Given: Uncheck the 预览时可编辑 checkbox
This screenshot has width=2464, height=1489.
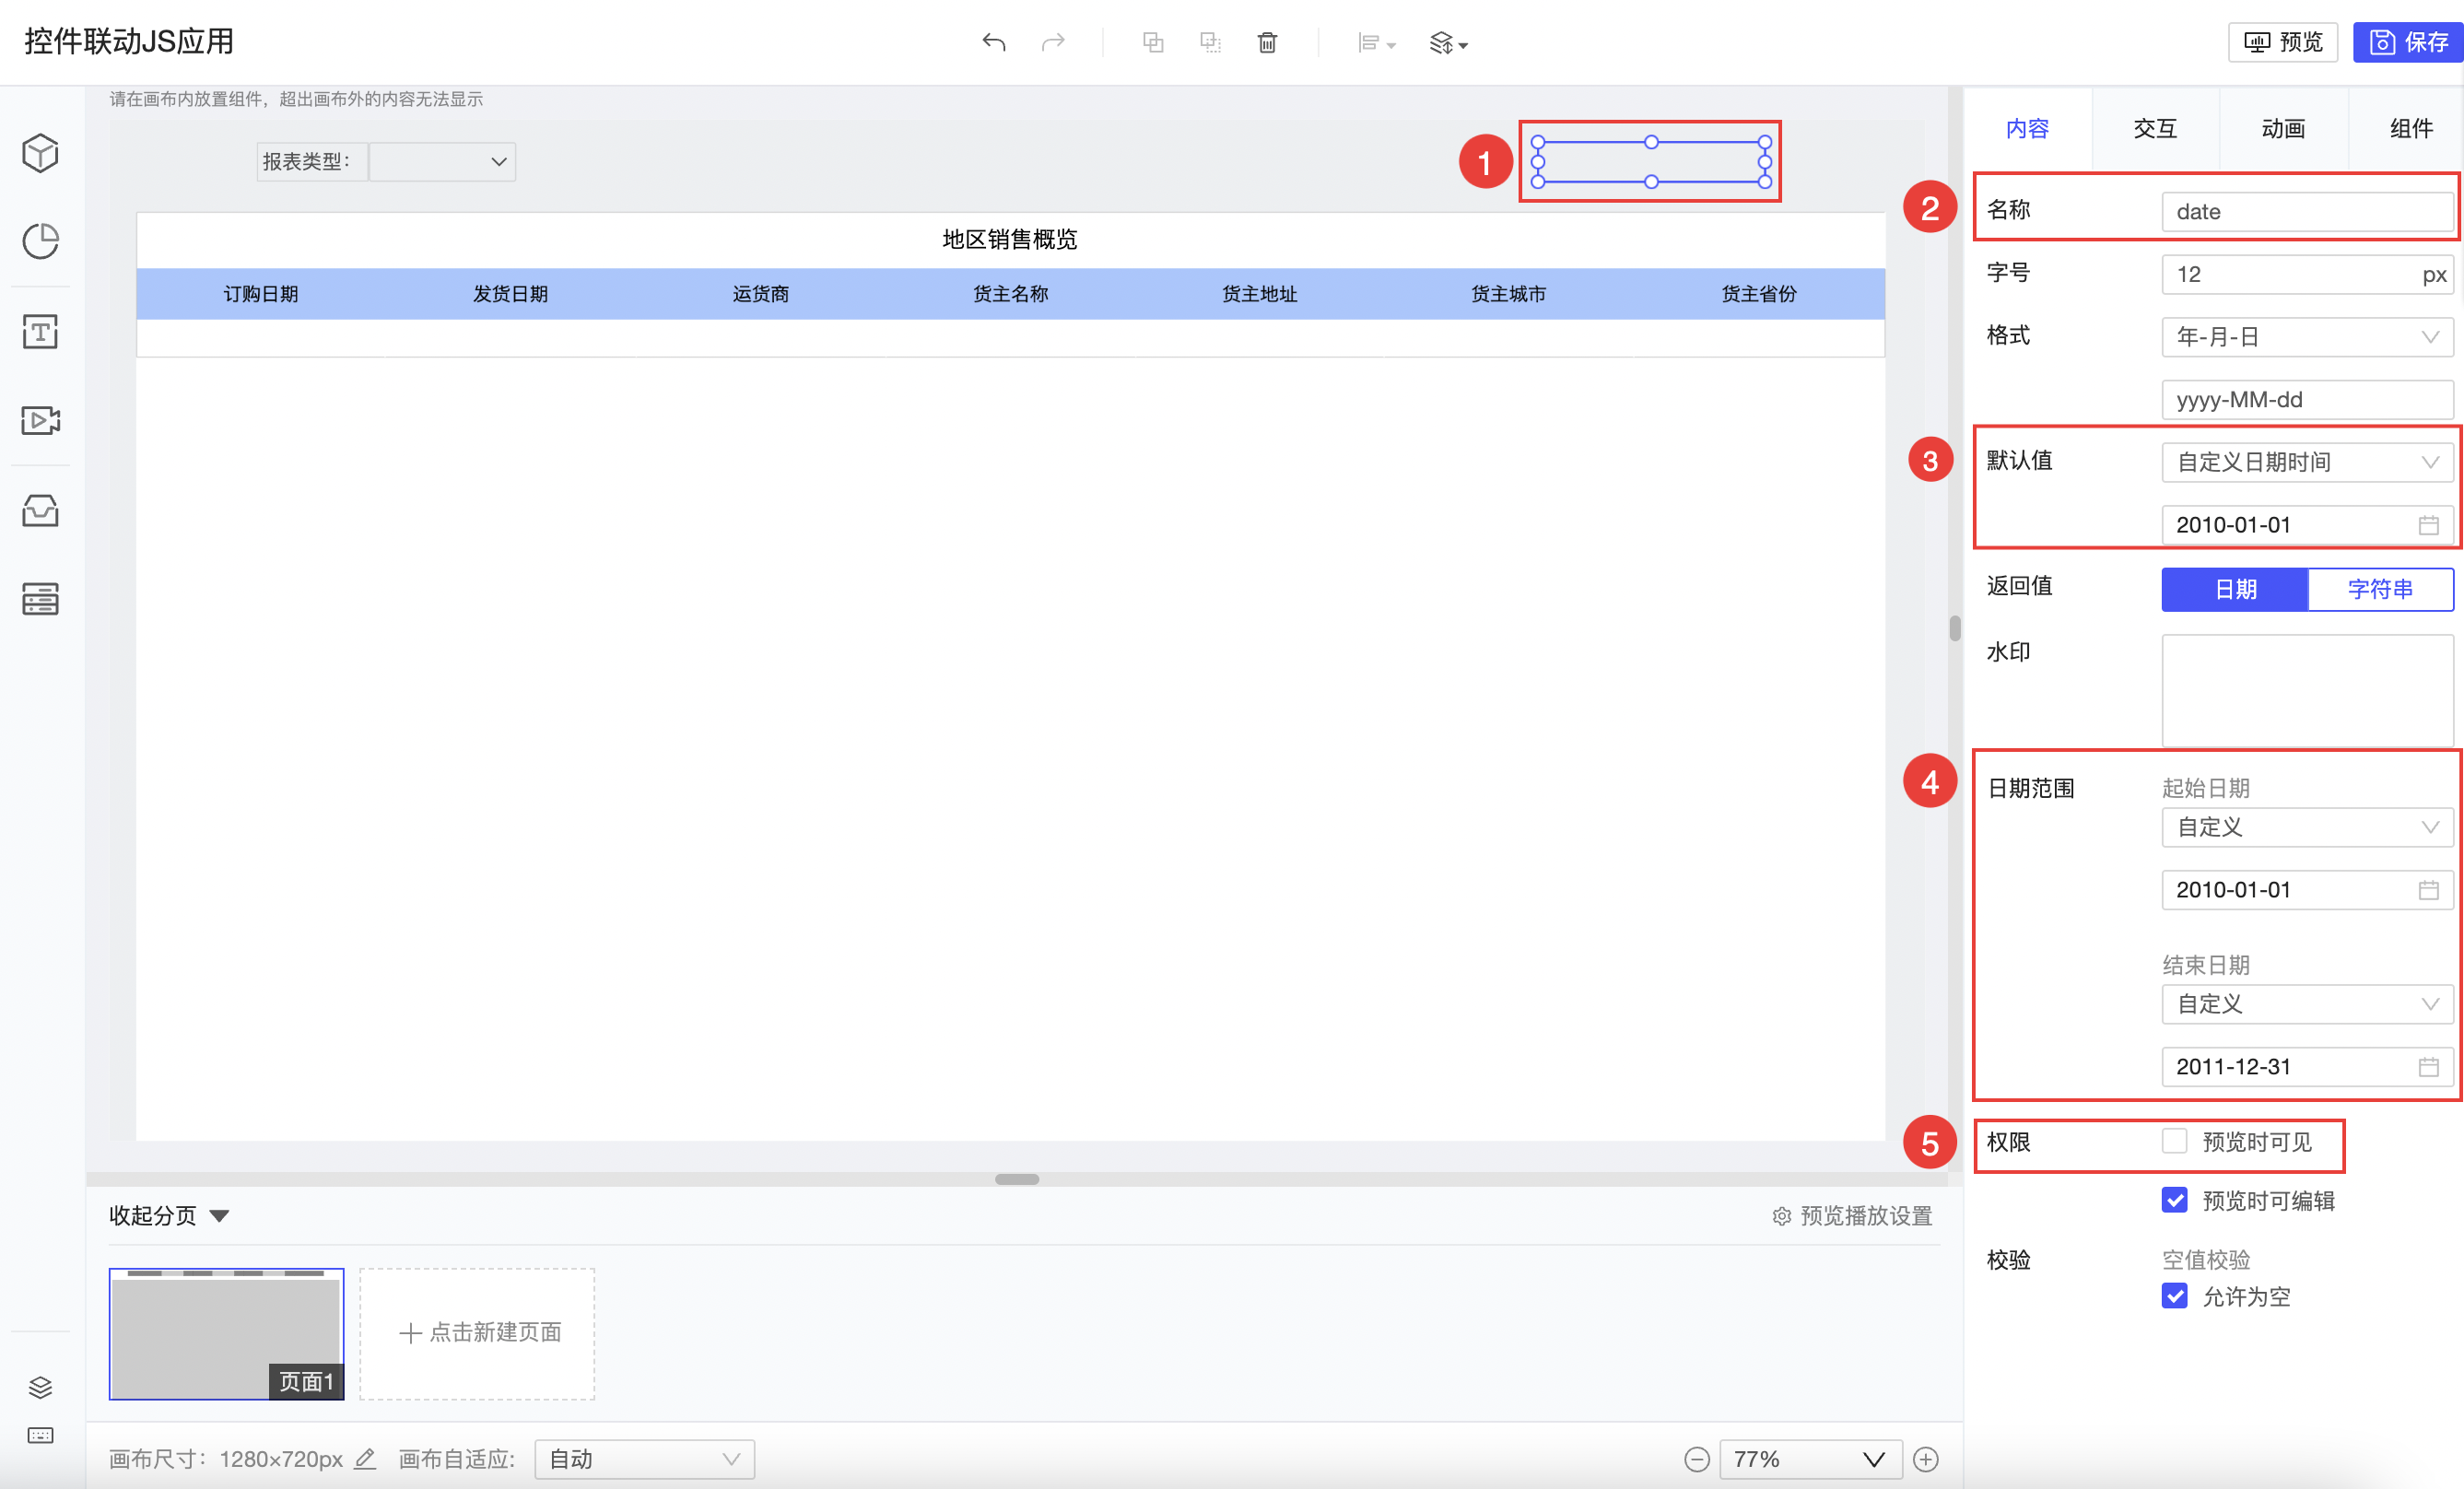Looking at the screenshot, I should point(2174,1200).
